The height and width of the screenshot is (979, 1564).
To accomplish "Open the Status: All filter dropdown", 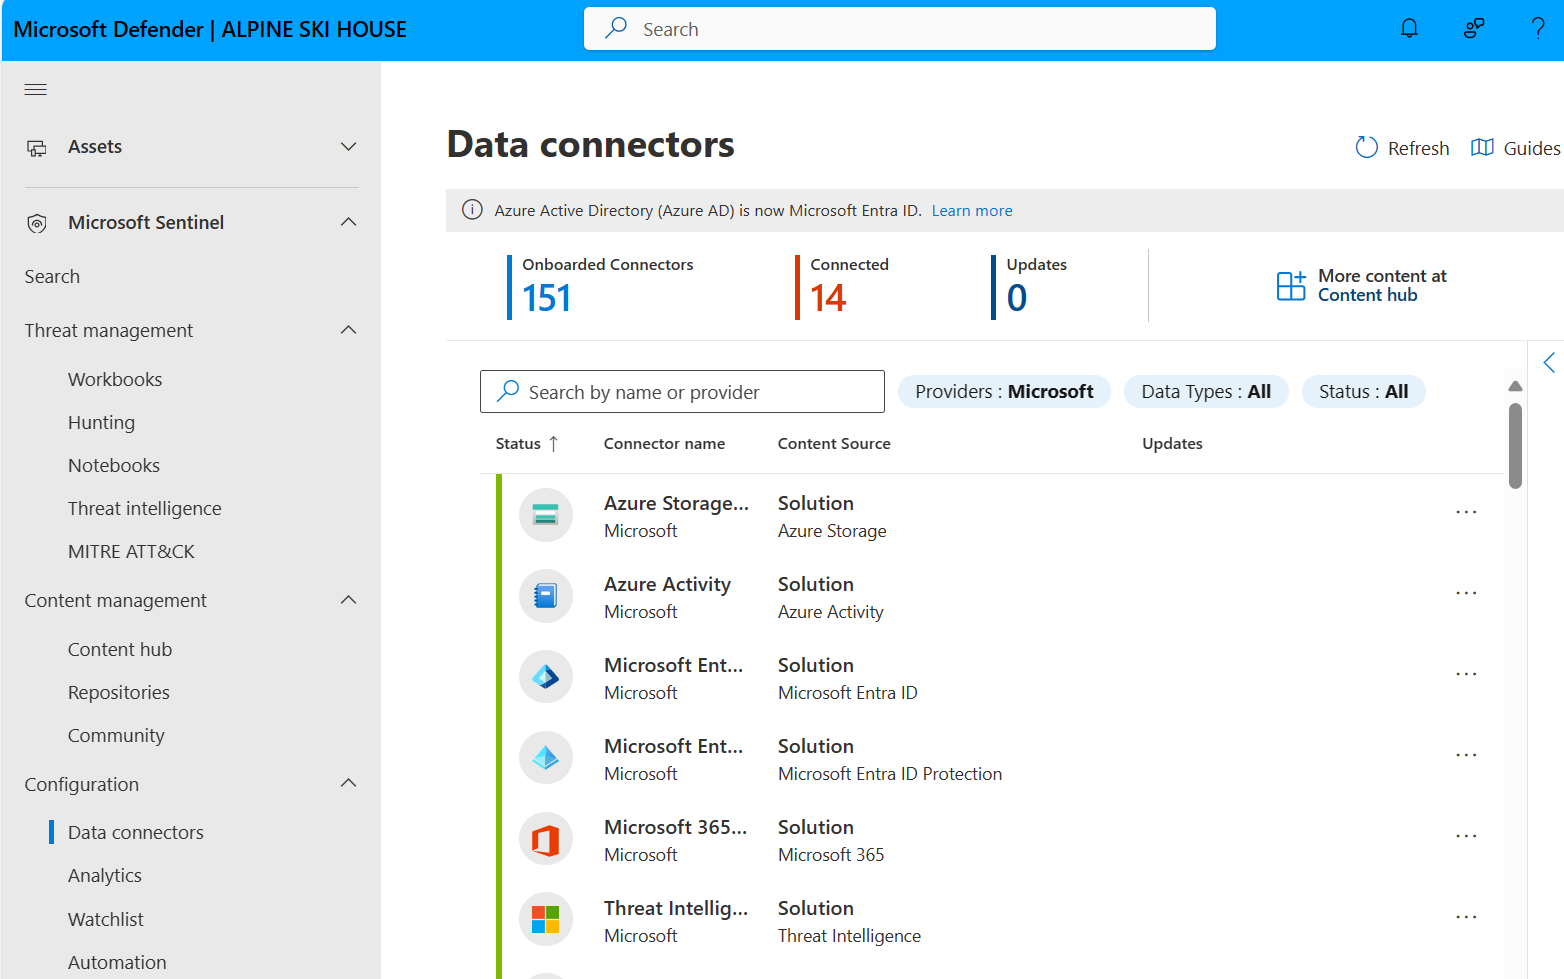I will [x=1363, y=391].
